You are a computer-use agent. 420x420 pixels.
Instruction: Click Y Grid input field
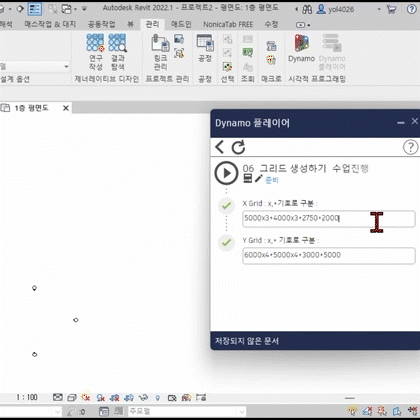tap(329, 256)
